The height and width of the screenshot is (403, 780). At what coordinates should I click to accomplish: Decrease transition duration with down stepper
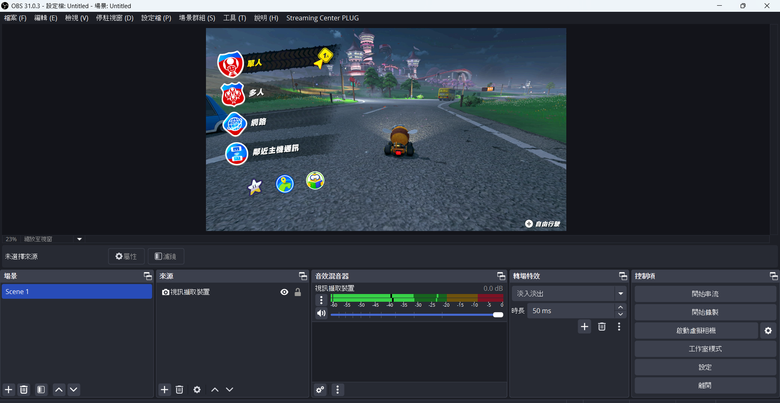tap(620, 314)
